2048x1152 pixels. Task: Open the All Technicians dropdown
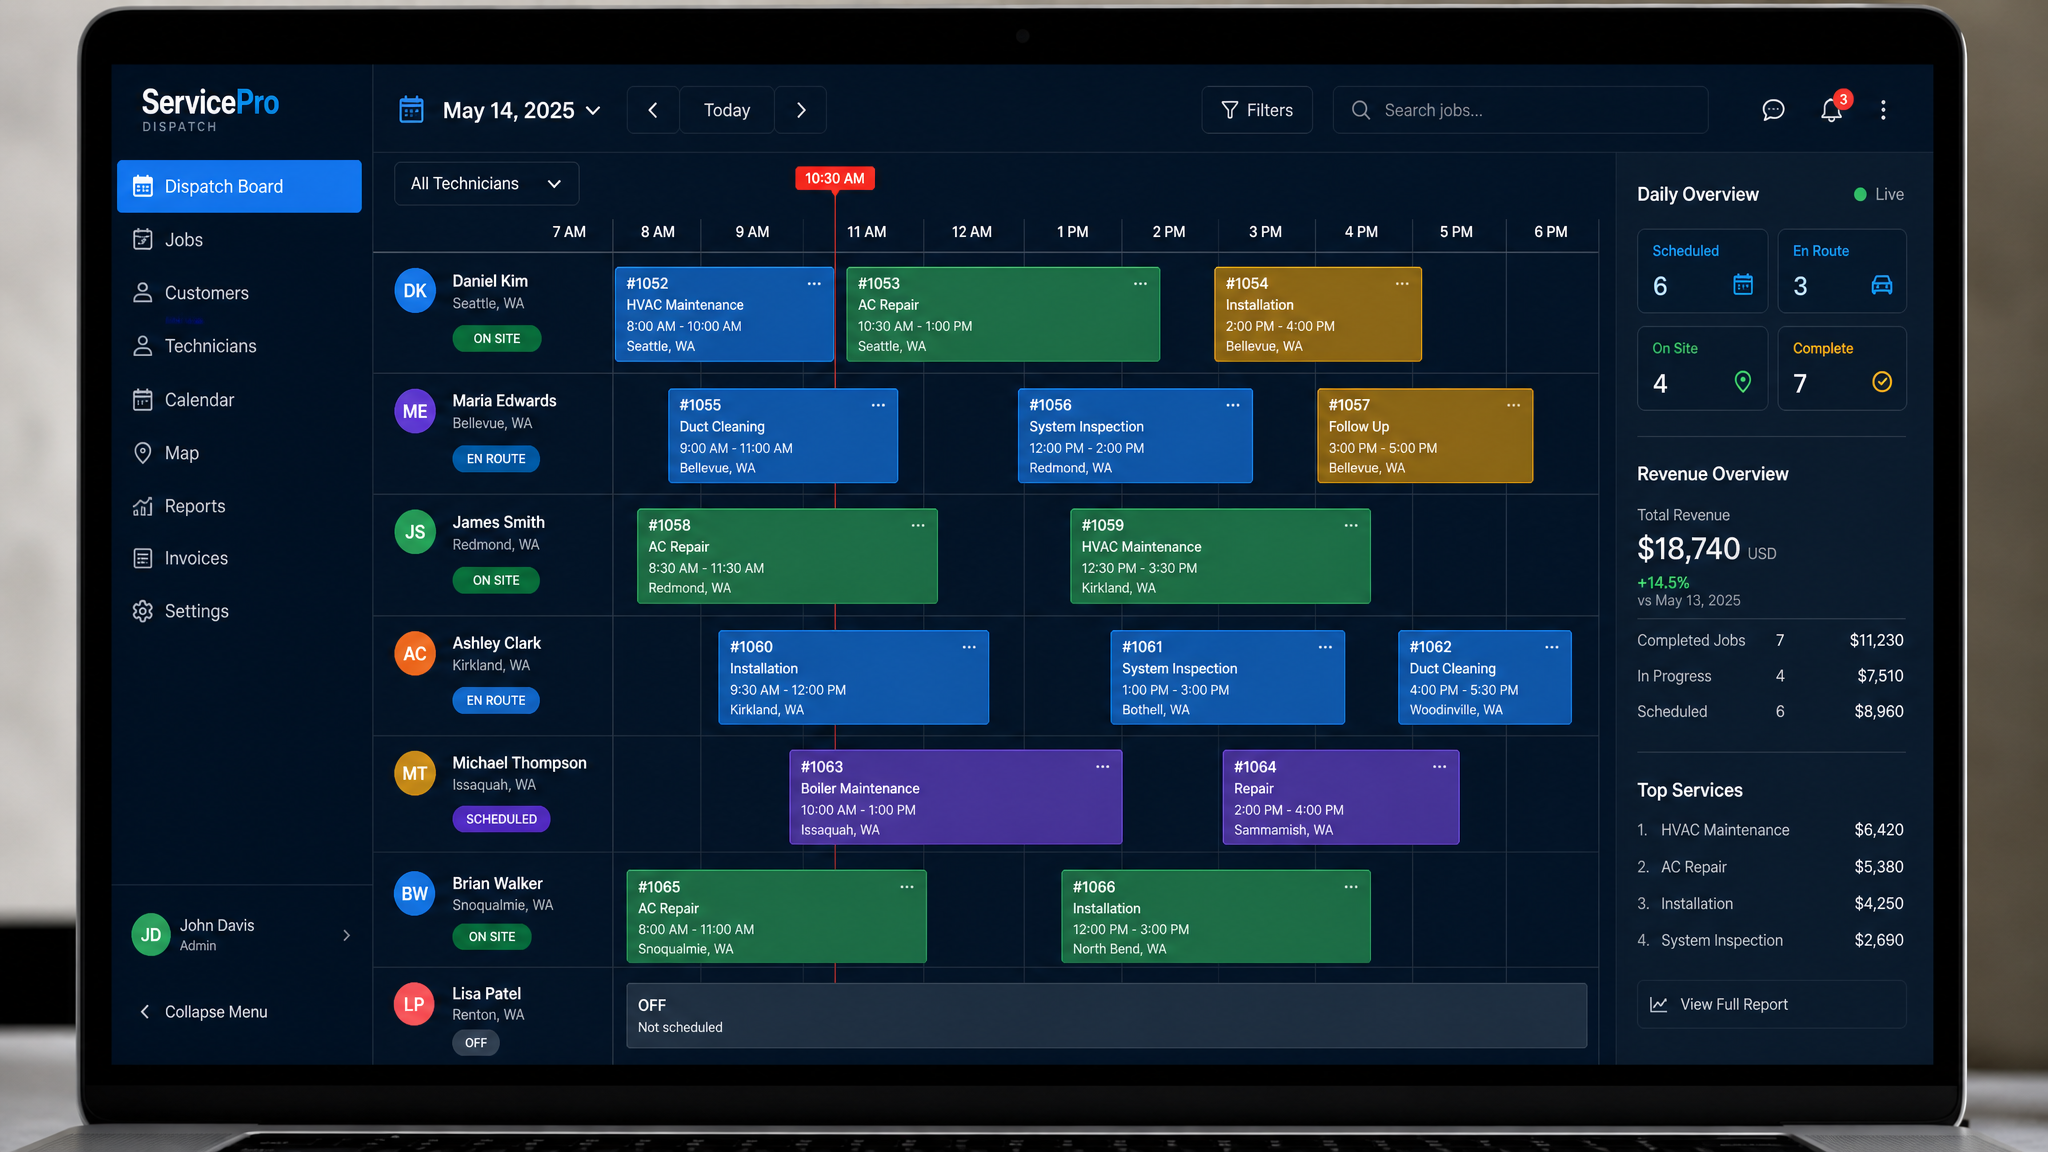[x=486, y=184]
